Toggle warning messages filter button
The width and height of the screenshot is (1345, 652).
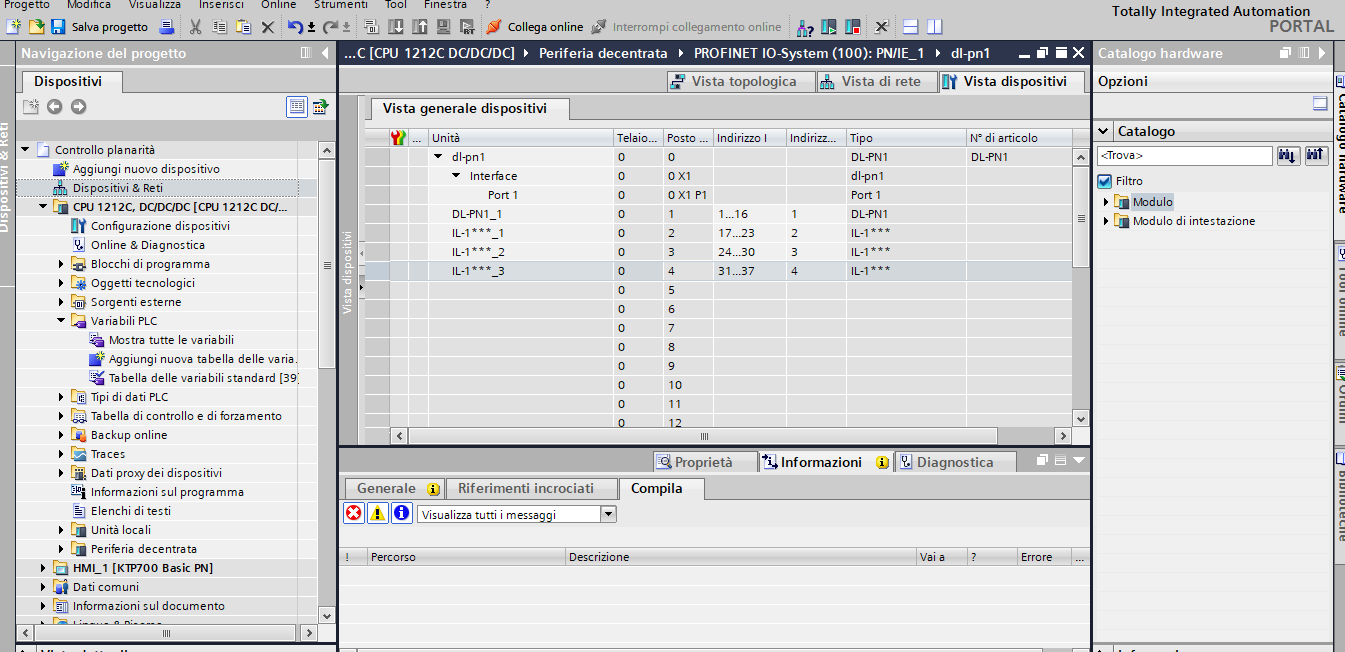pos(377,513)
